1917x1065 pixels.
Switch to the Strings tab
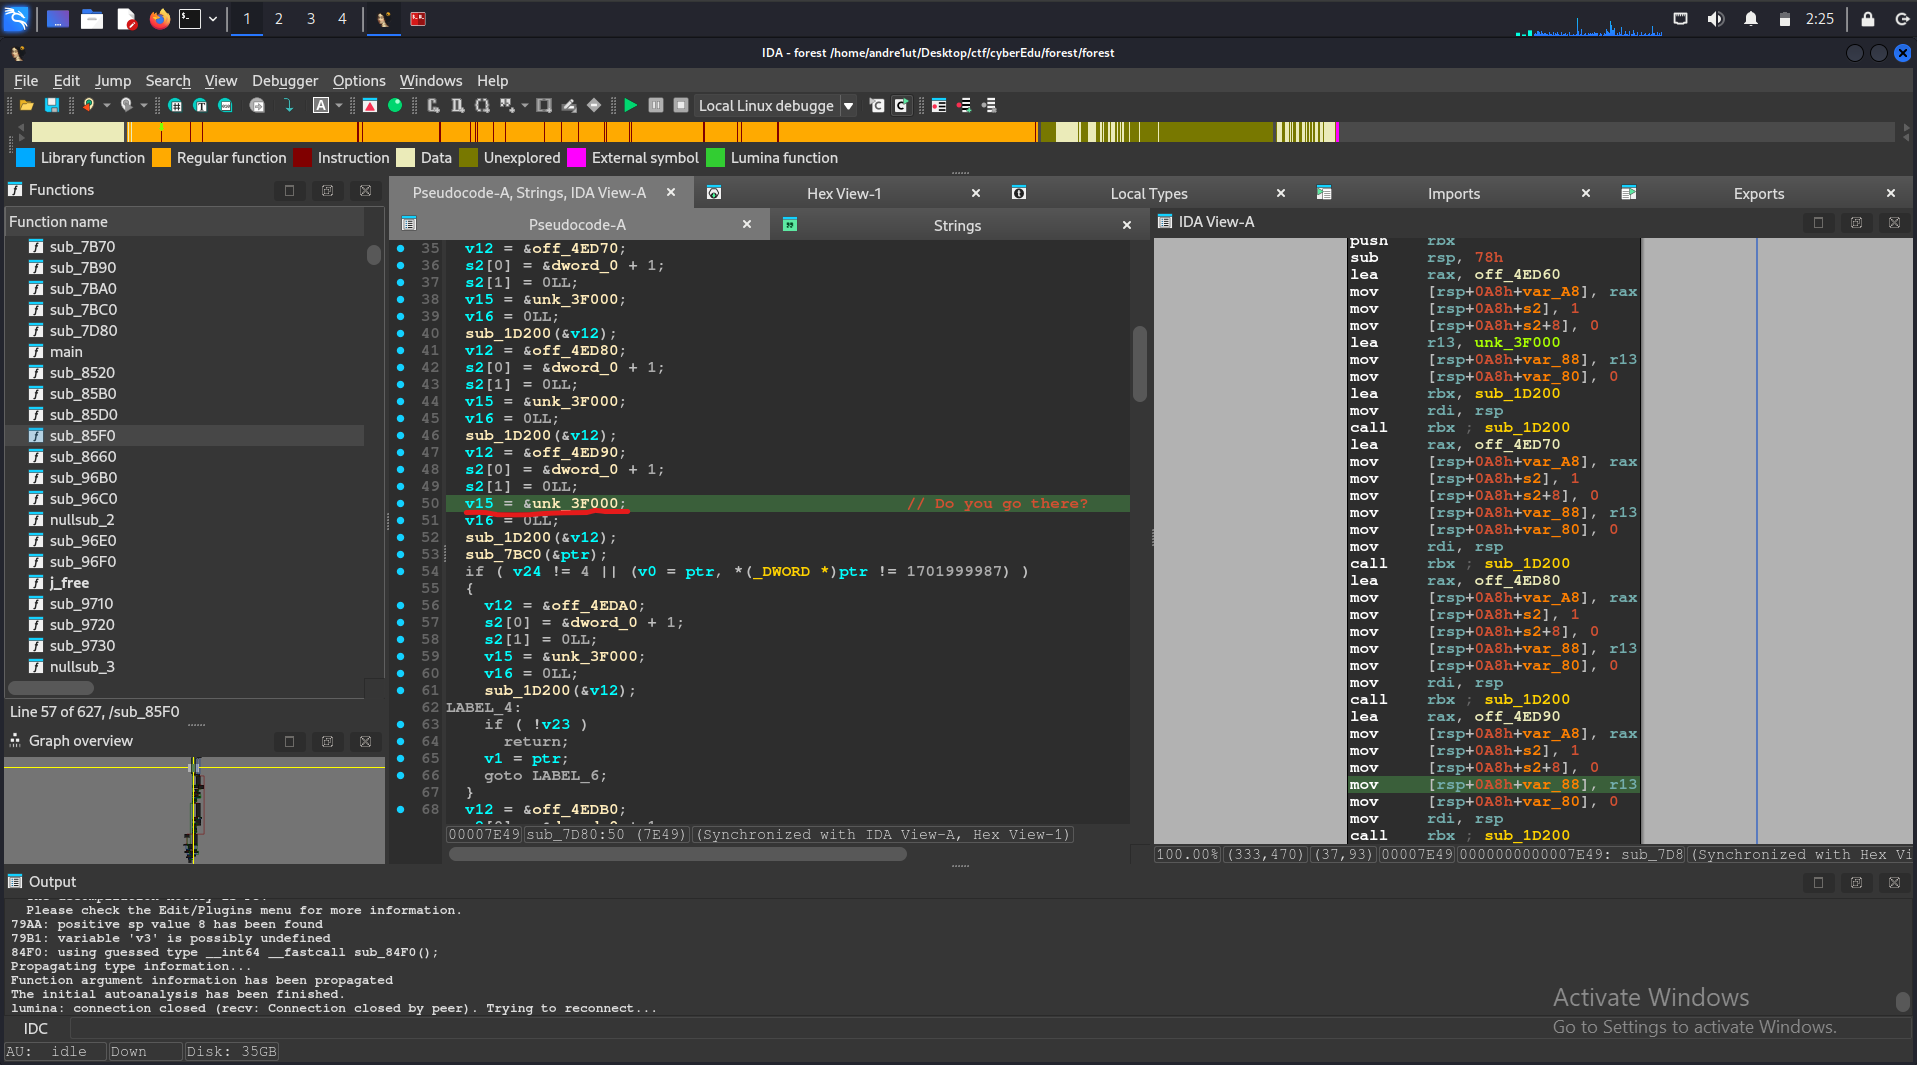[957, 226]
